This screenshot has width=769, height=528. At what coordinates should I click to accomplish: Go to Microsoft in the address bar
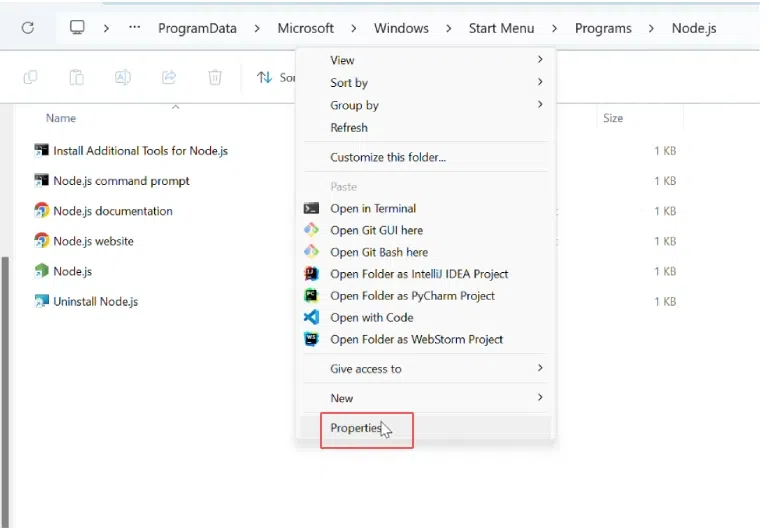point(306,28)
